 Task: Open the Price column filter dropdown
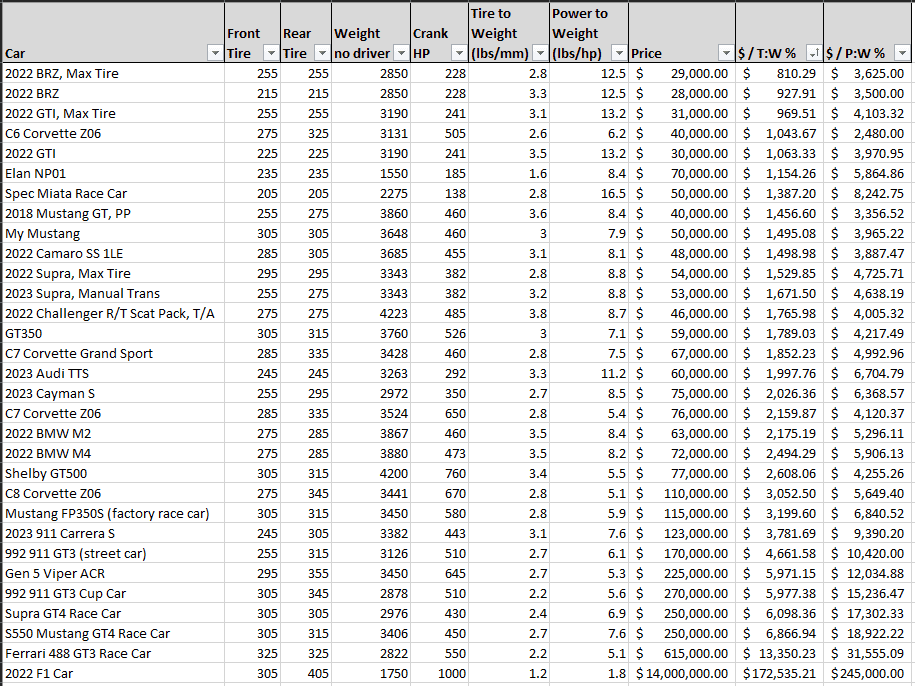727,53
